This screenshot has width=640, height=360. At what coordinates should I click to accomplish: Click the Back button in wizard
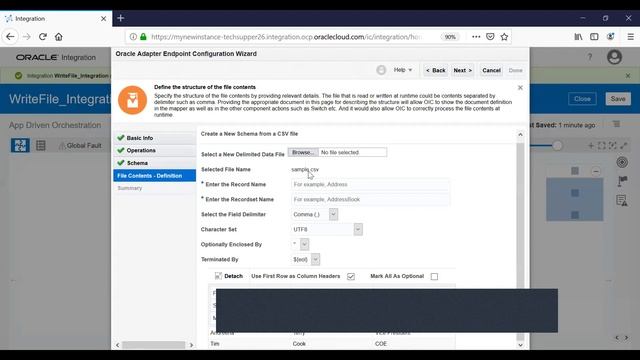pyautogui.click(x=436, y=71)
